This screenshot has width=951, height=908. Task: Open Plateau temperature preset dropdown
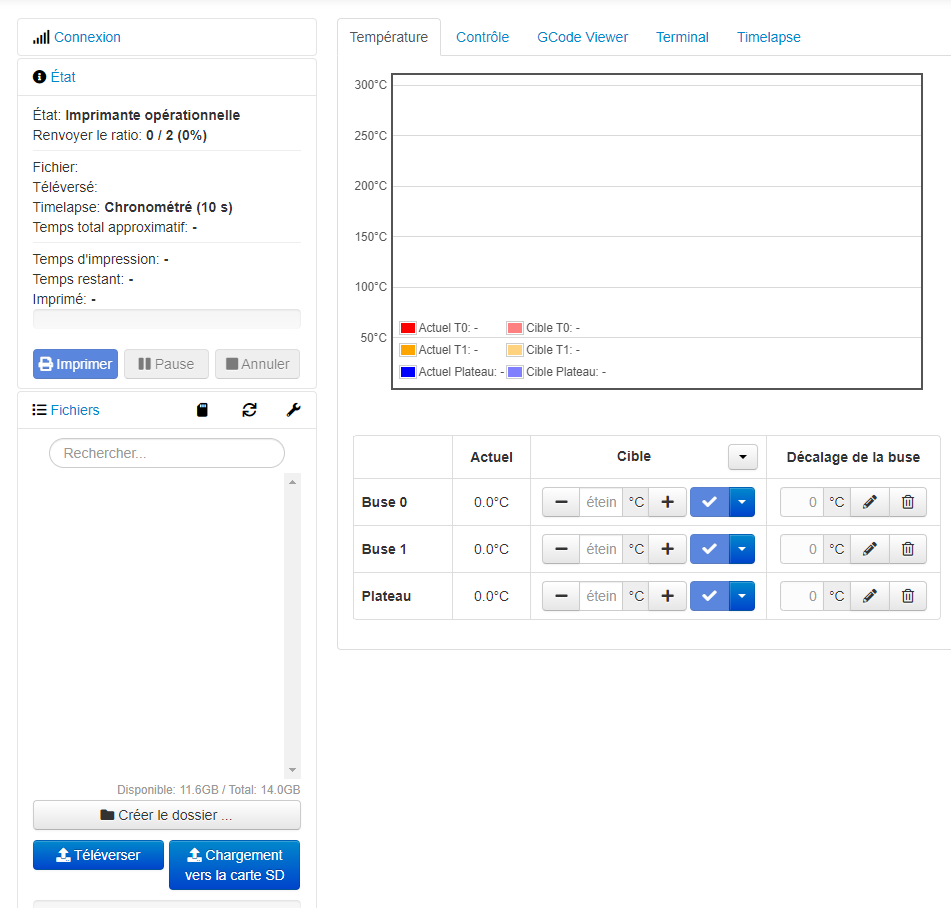742,596
